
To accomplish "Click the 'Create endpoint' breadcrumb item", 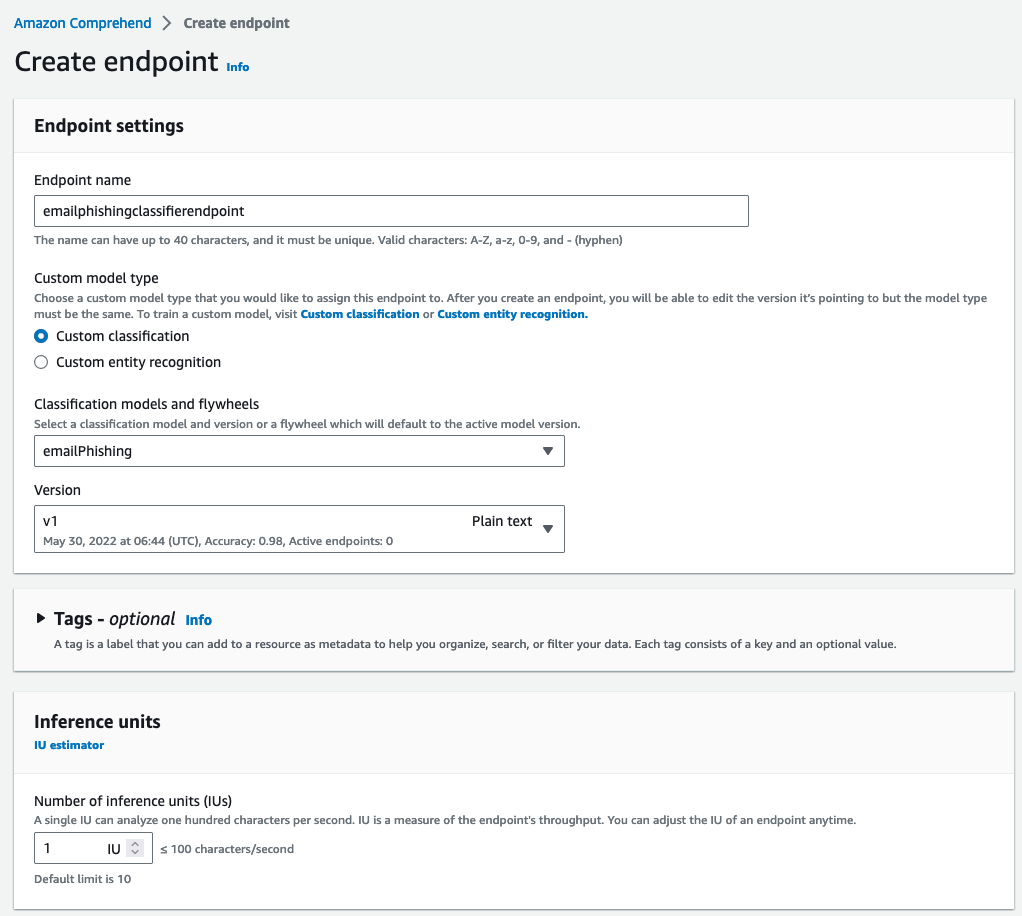I will [236, 23].
